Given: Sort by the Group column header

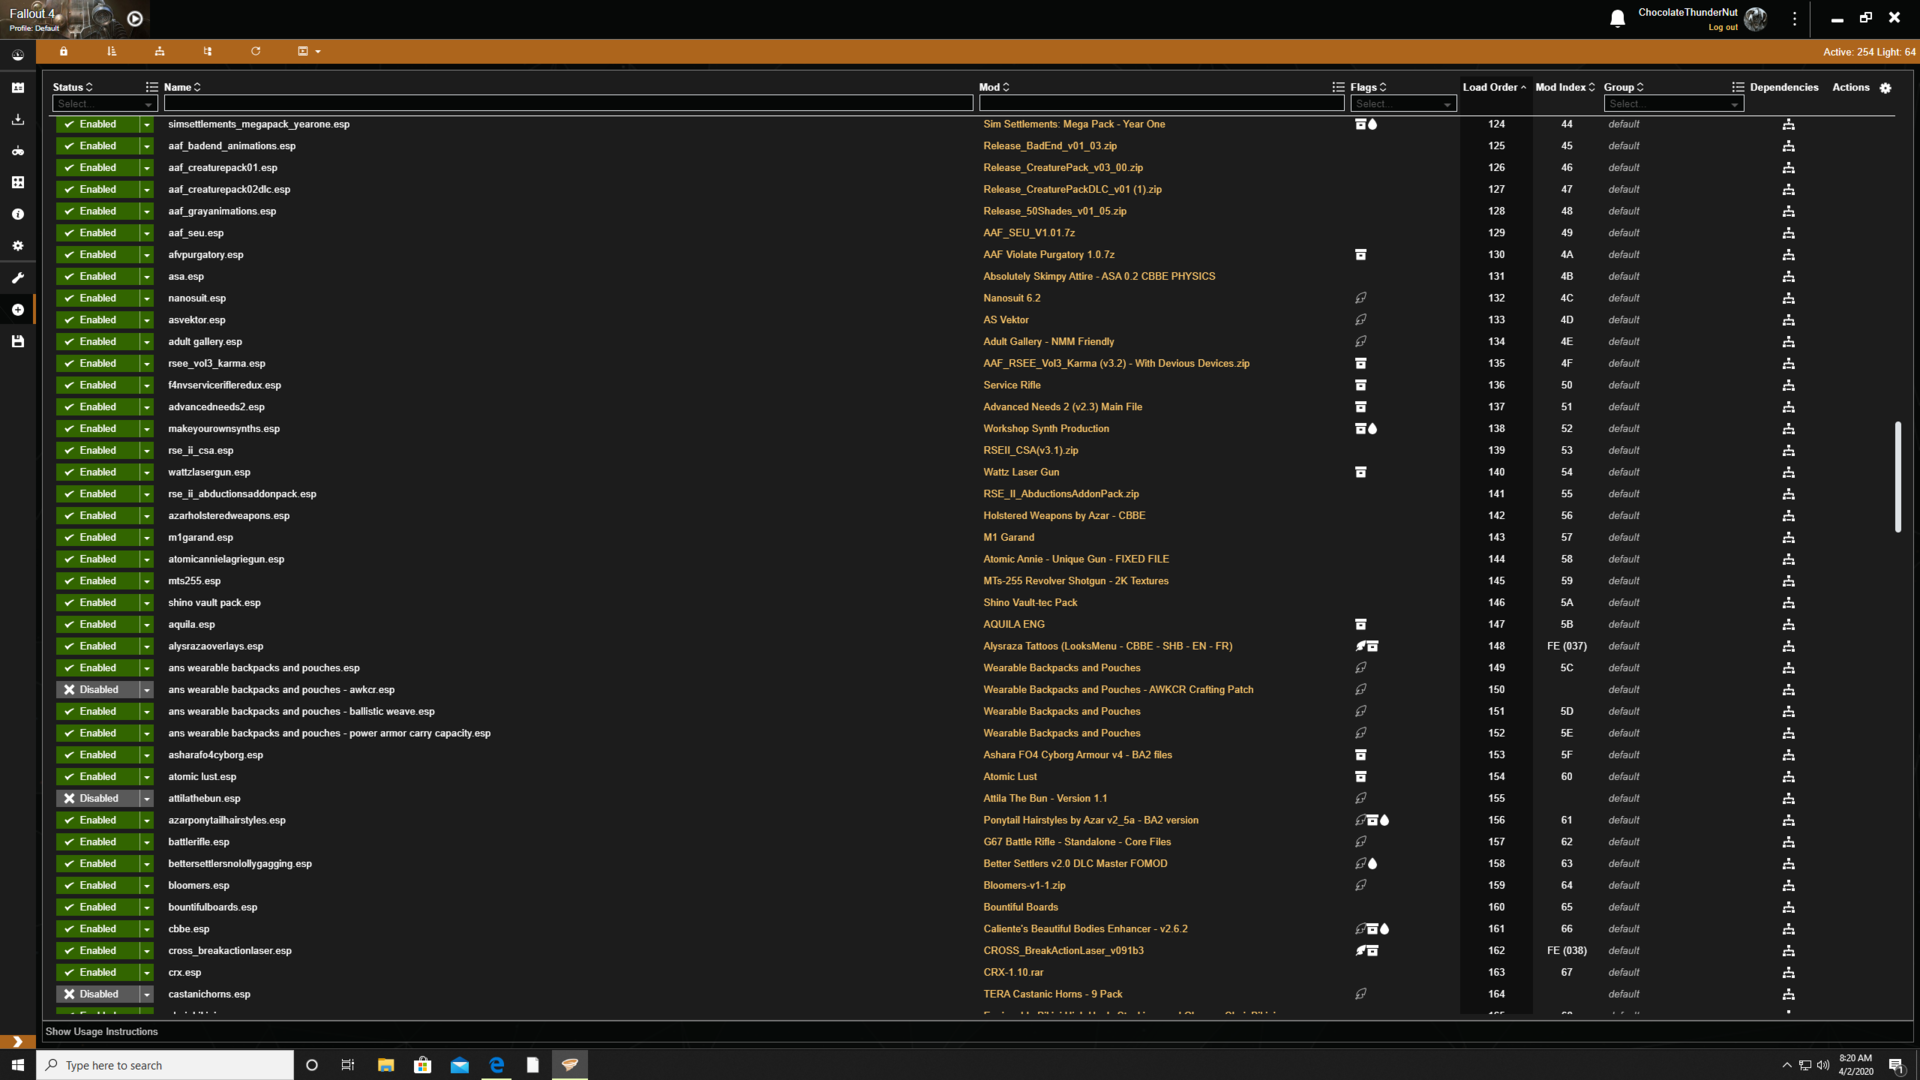Looking at the screenshot, I should (x=1623, y=87).
